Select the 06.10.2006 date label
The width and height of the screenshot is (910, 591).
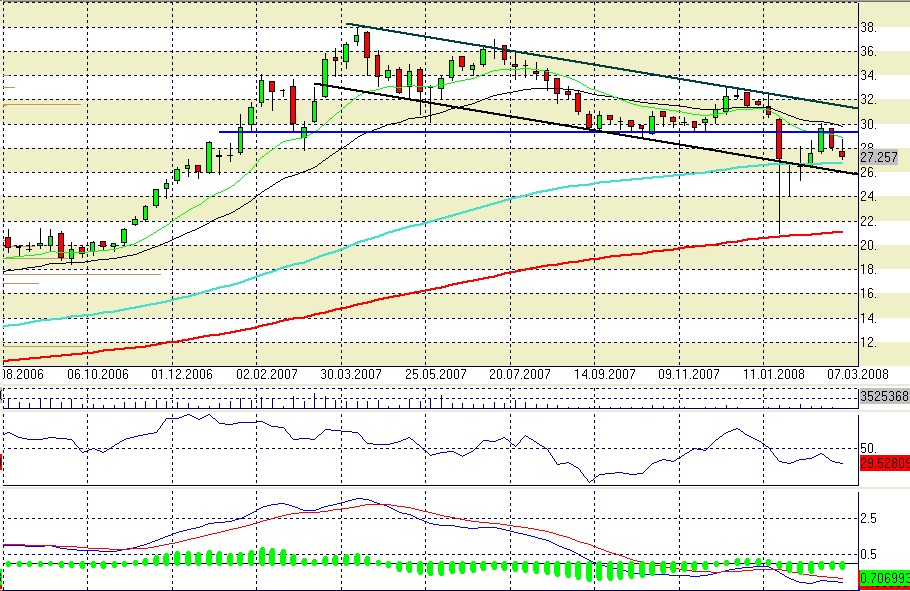[98, 374]
